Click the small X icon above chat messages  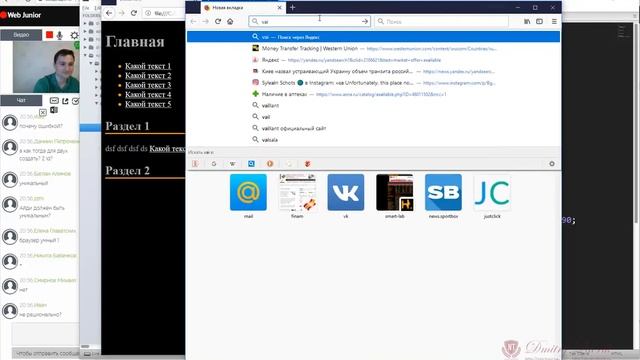tap(43, 112)
